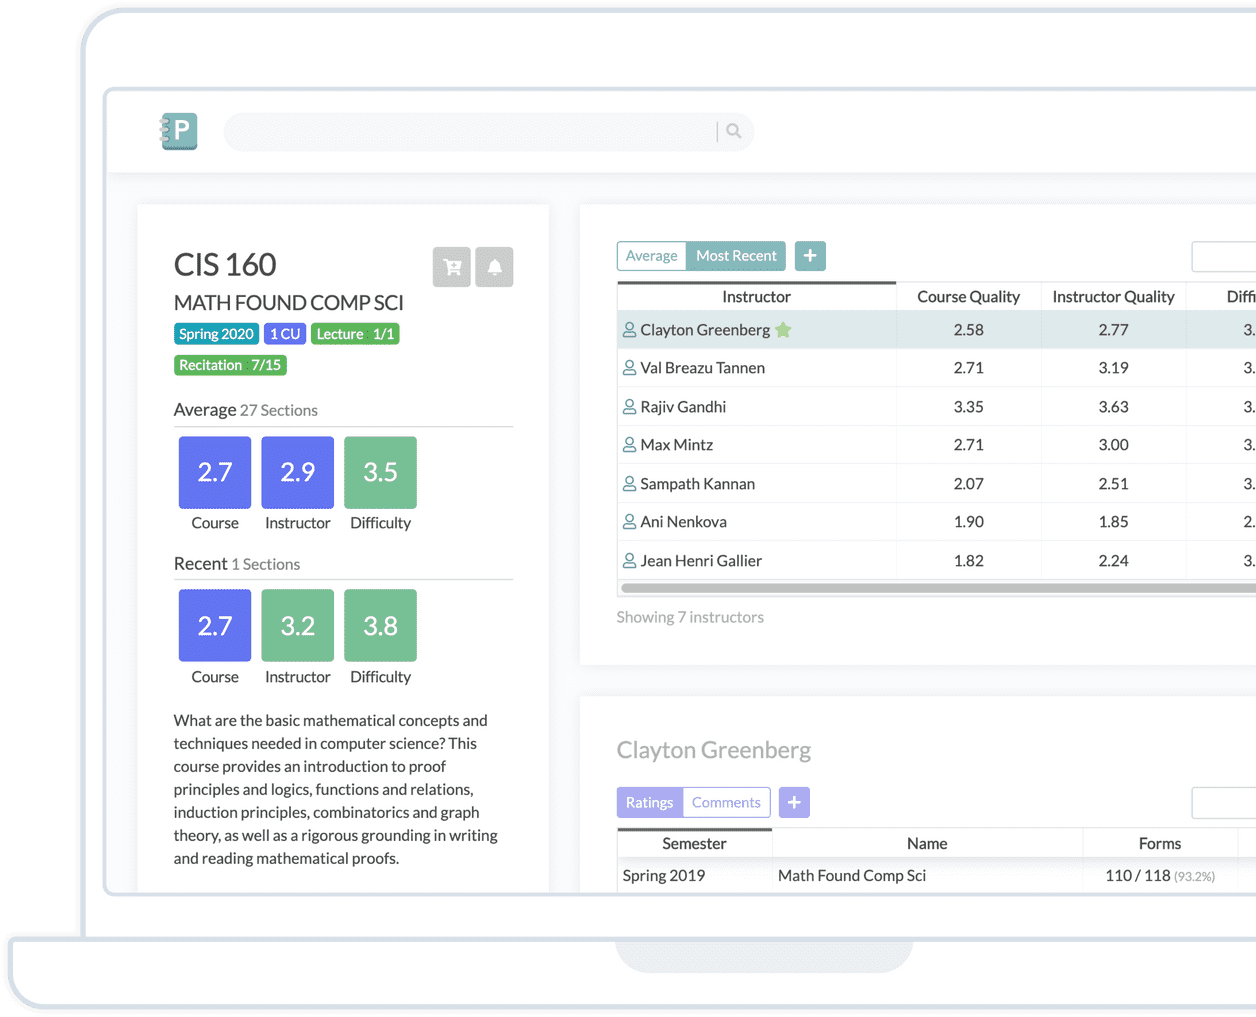Click the Lecture 1/1 tag

click(355, 334)
